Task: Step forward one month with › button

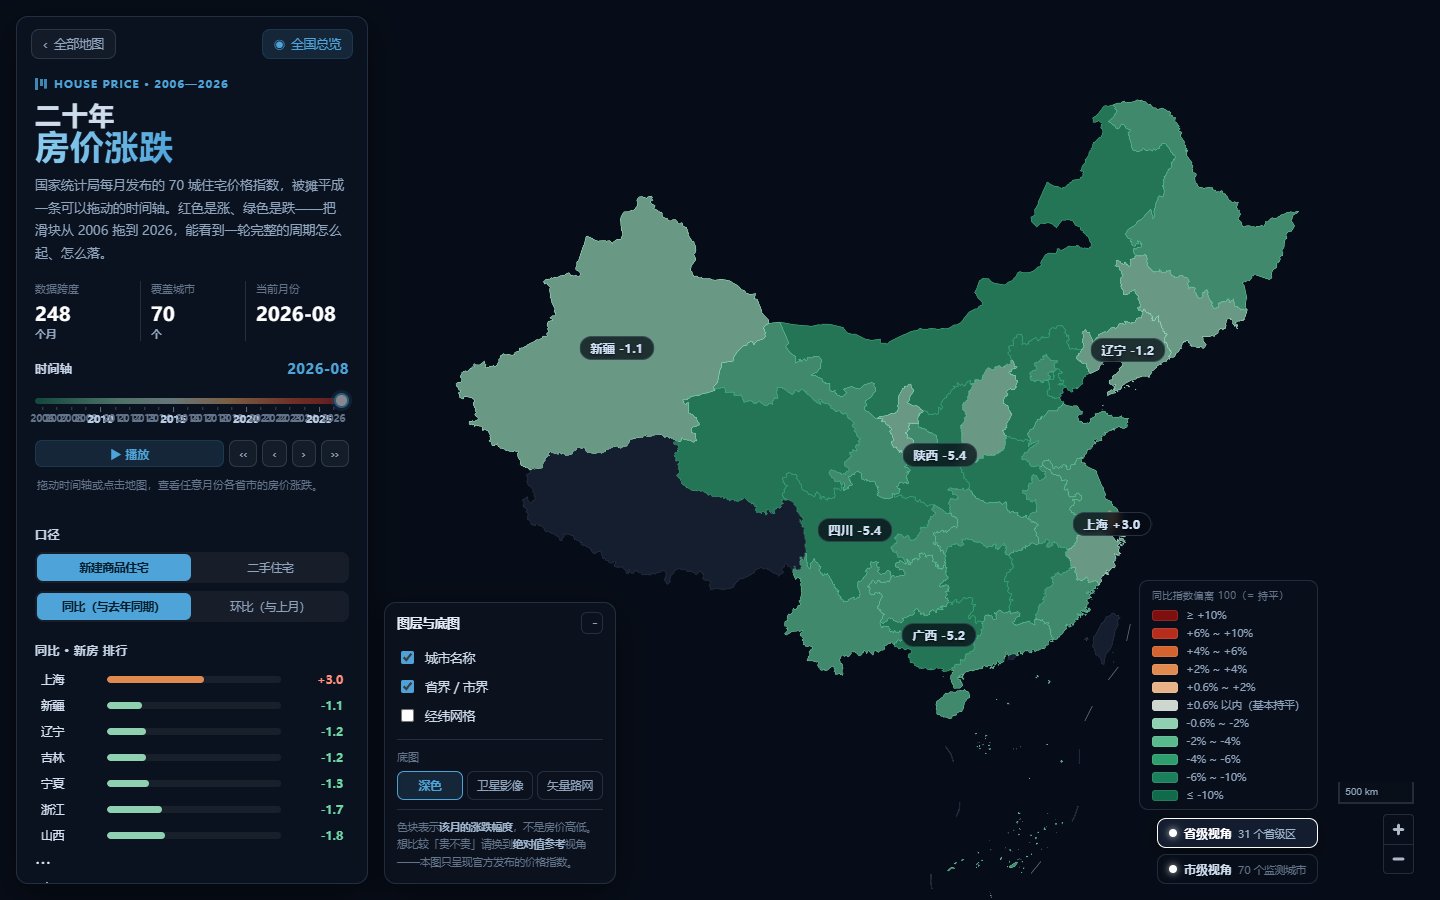Action: click(x=304, y=454)
